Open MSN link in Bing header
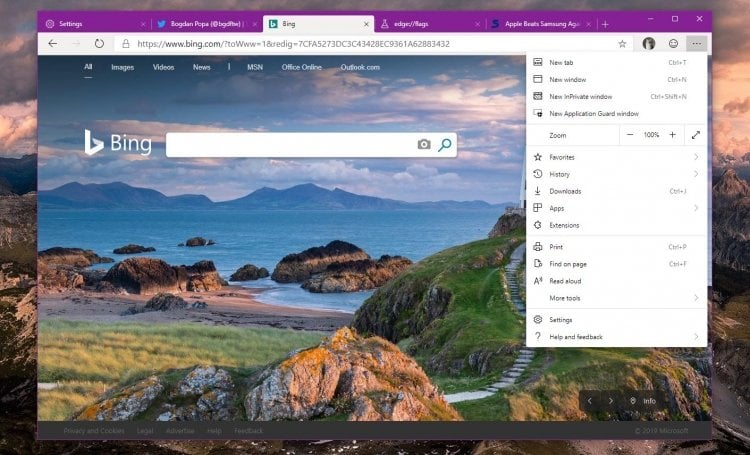Image resolution: width=750 pixels, height=455 pixels. (255, 67)
